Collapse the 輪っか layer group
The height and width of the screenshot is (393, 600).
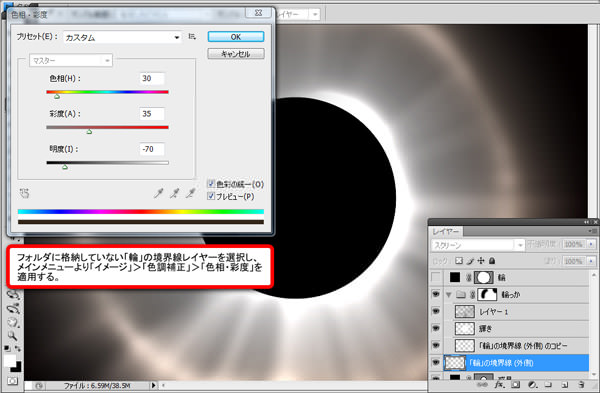click(449, 295)
